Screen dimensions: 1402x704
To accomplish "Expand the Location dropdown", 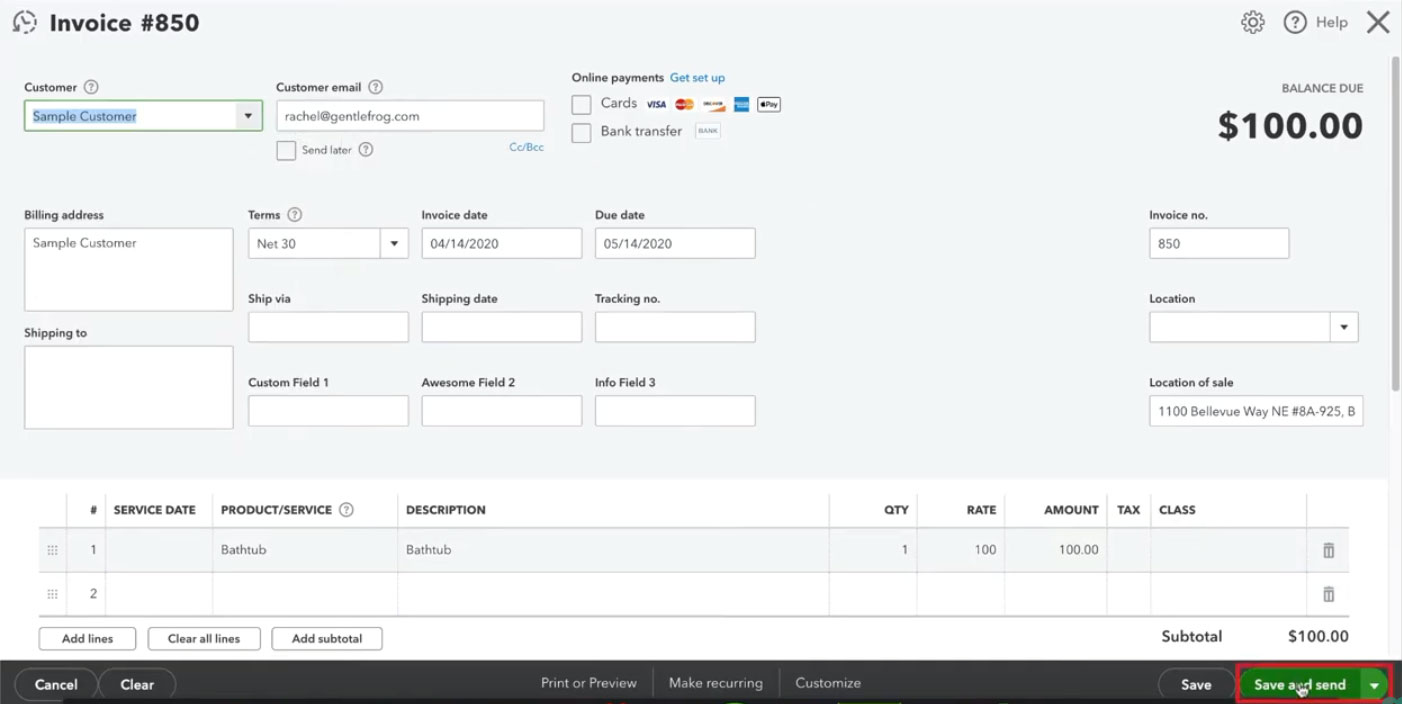I will 1343,327.
